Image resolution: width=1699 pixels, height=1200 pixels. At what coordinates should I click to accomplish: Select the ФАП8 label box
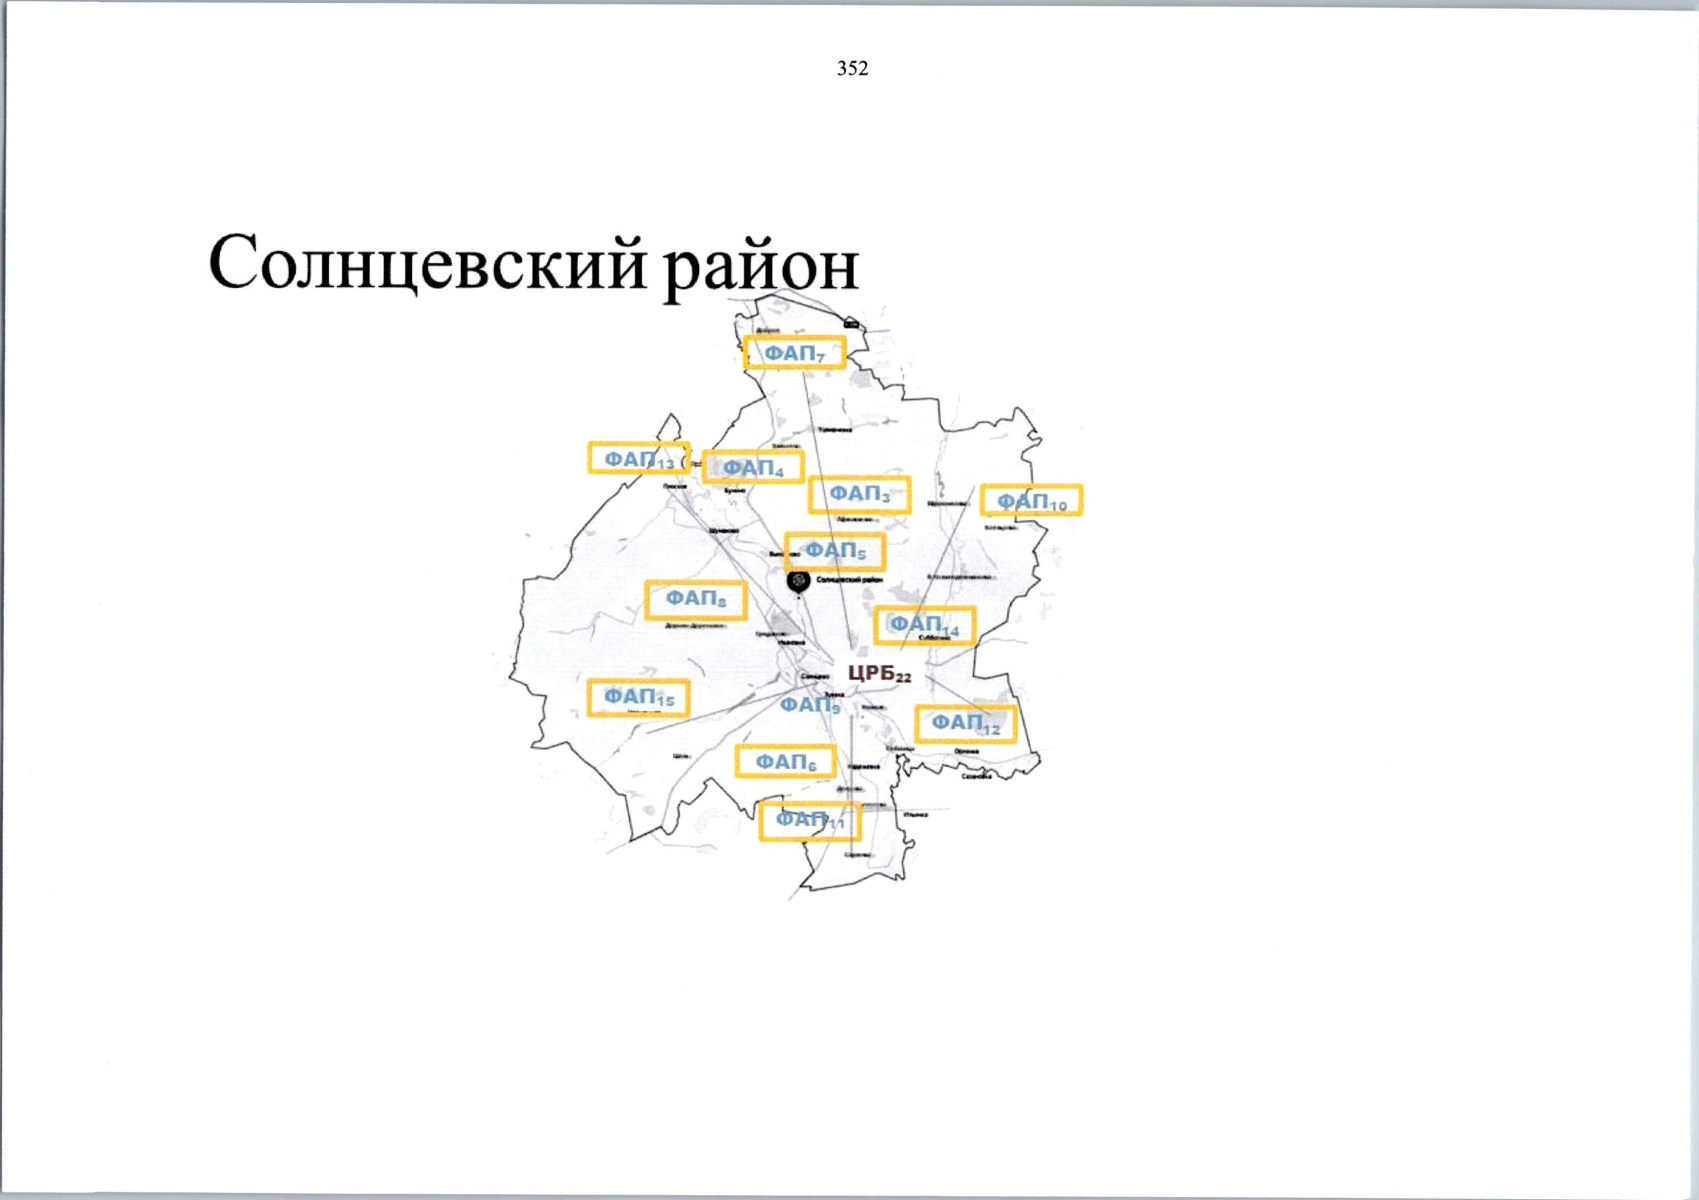pyautogui.click(x=695, y=599)
